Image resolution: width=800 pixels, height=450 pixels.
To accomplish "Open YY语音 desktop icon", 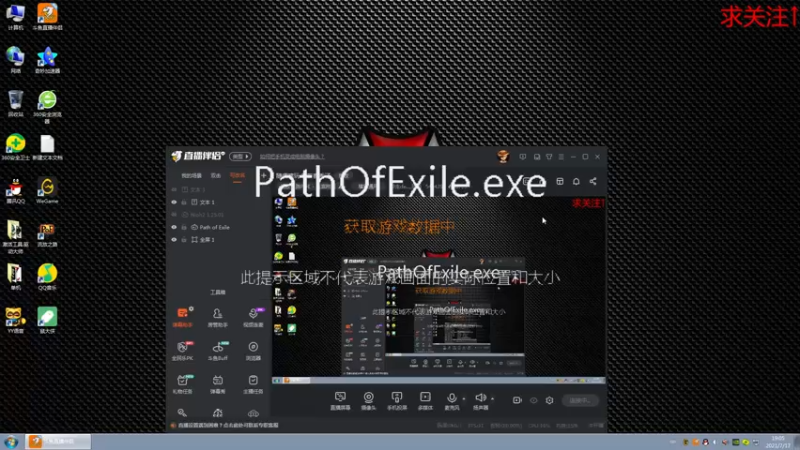I will click(x=16, y=321).
